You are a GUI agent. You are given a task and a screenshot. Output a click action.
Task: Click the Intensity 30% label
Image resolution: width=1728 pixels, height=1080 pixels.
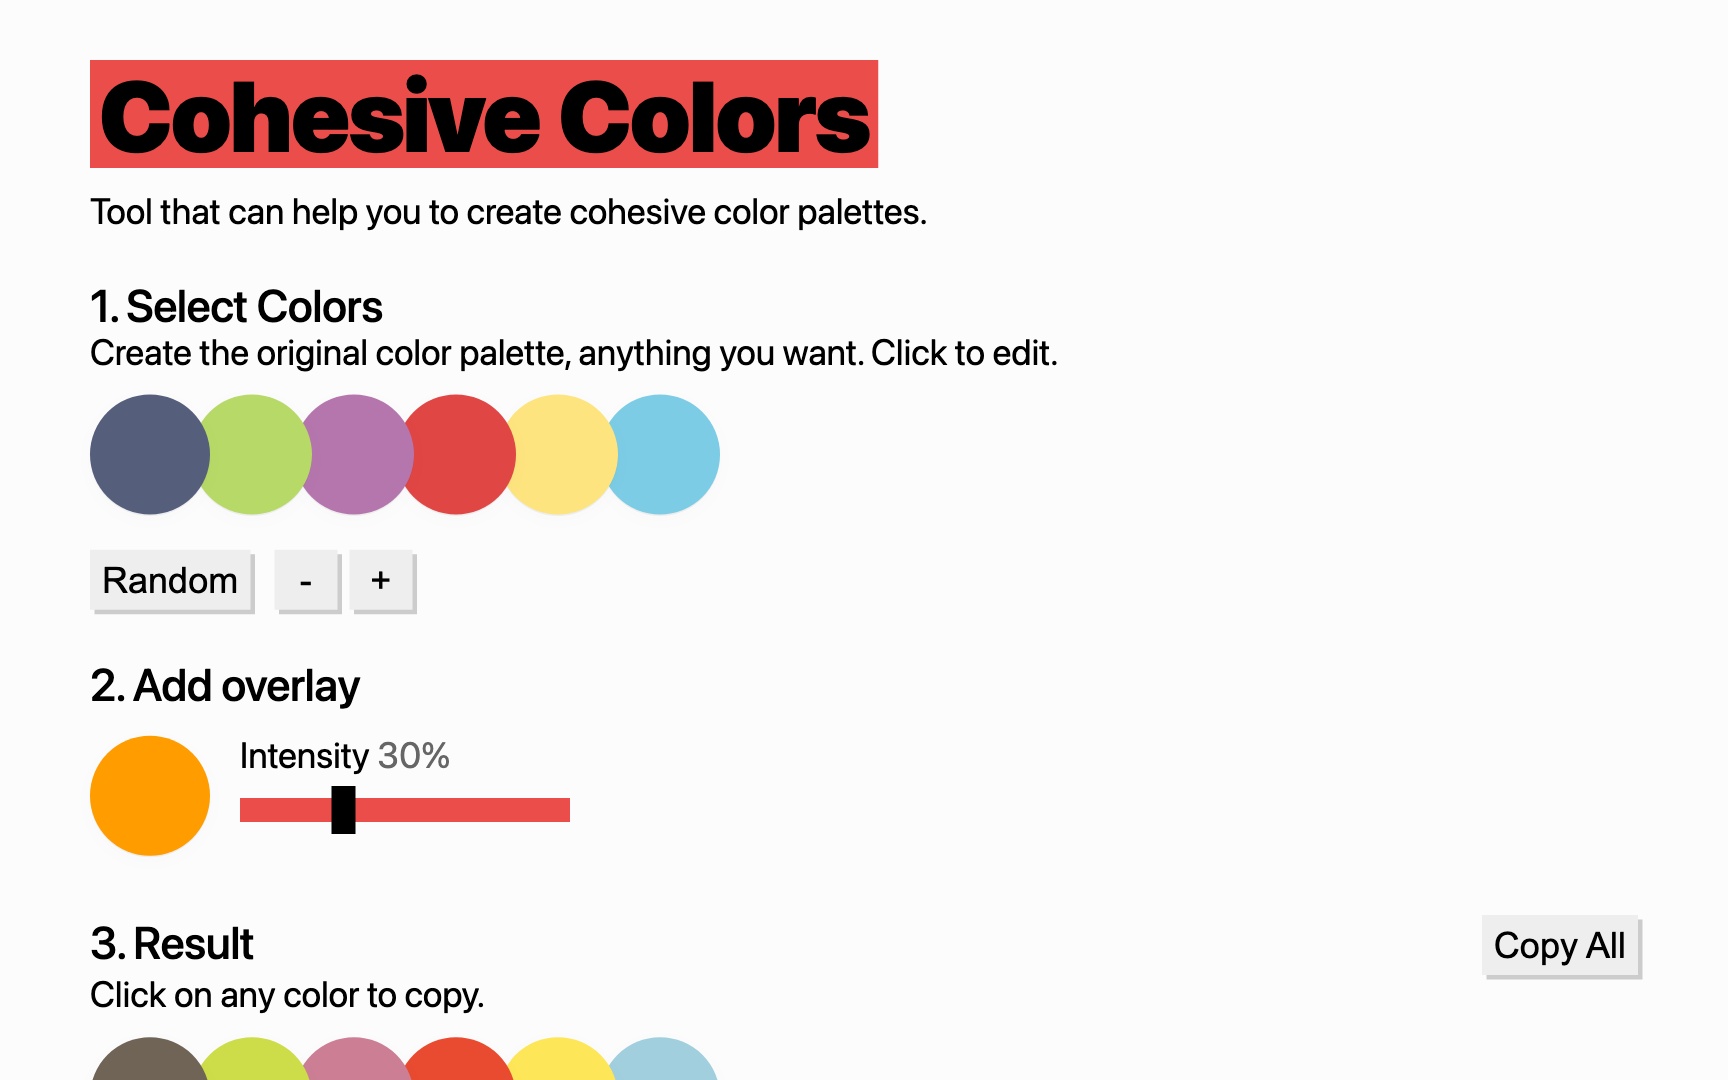tap(344, 756)
